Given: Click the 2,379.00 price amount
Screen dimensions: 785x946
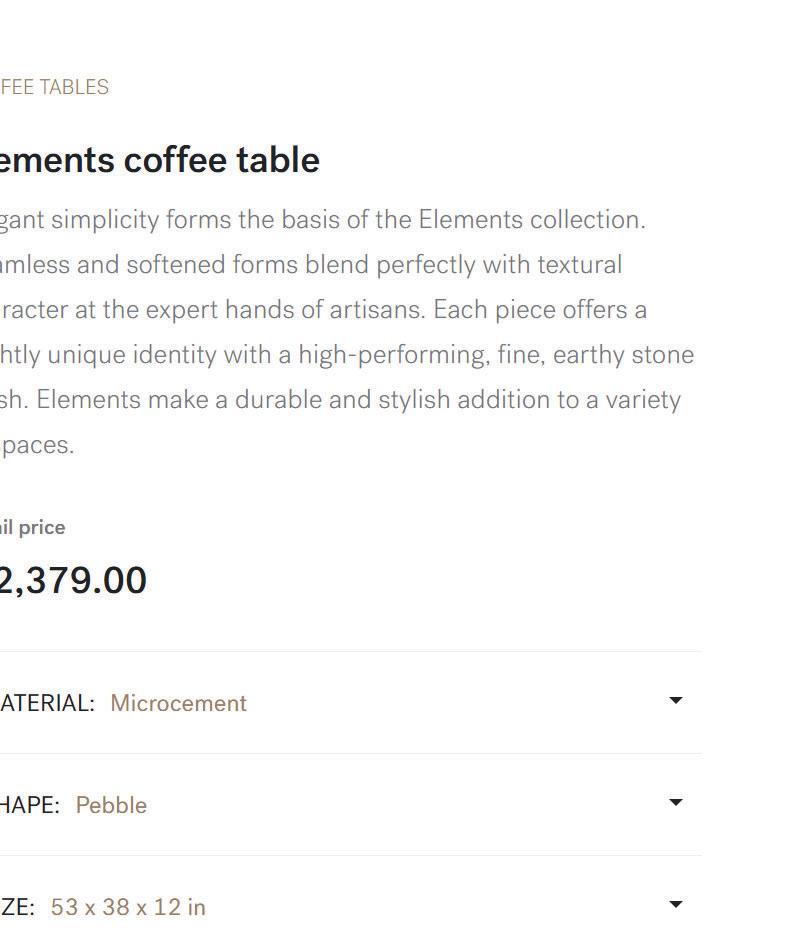Looking at the screenshot, I should coord(73,581).
